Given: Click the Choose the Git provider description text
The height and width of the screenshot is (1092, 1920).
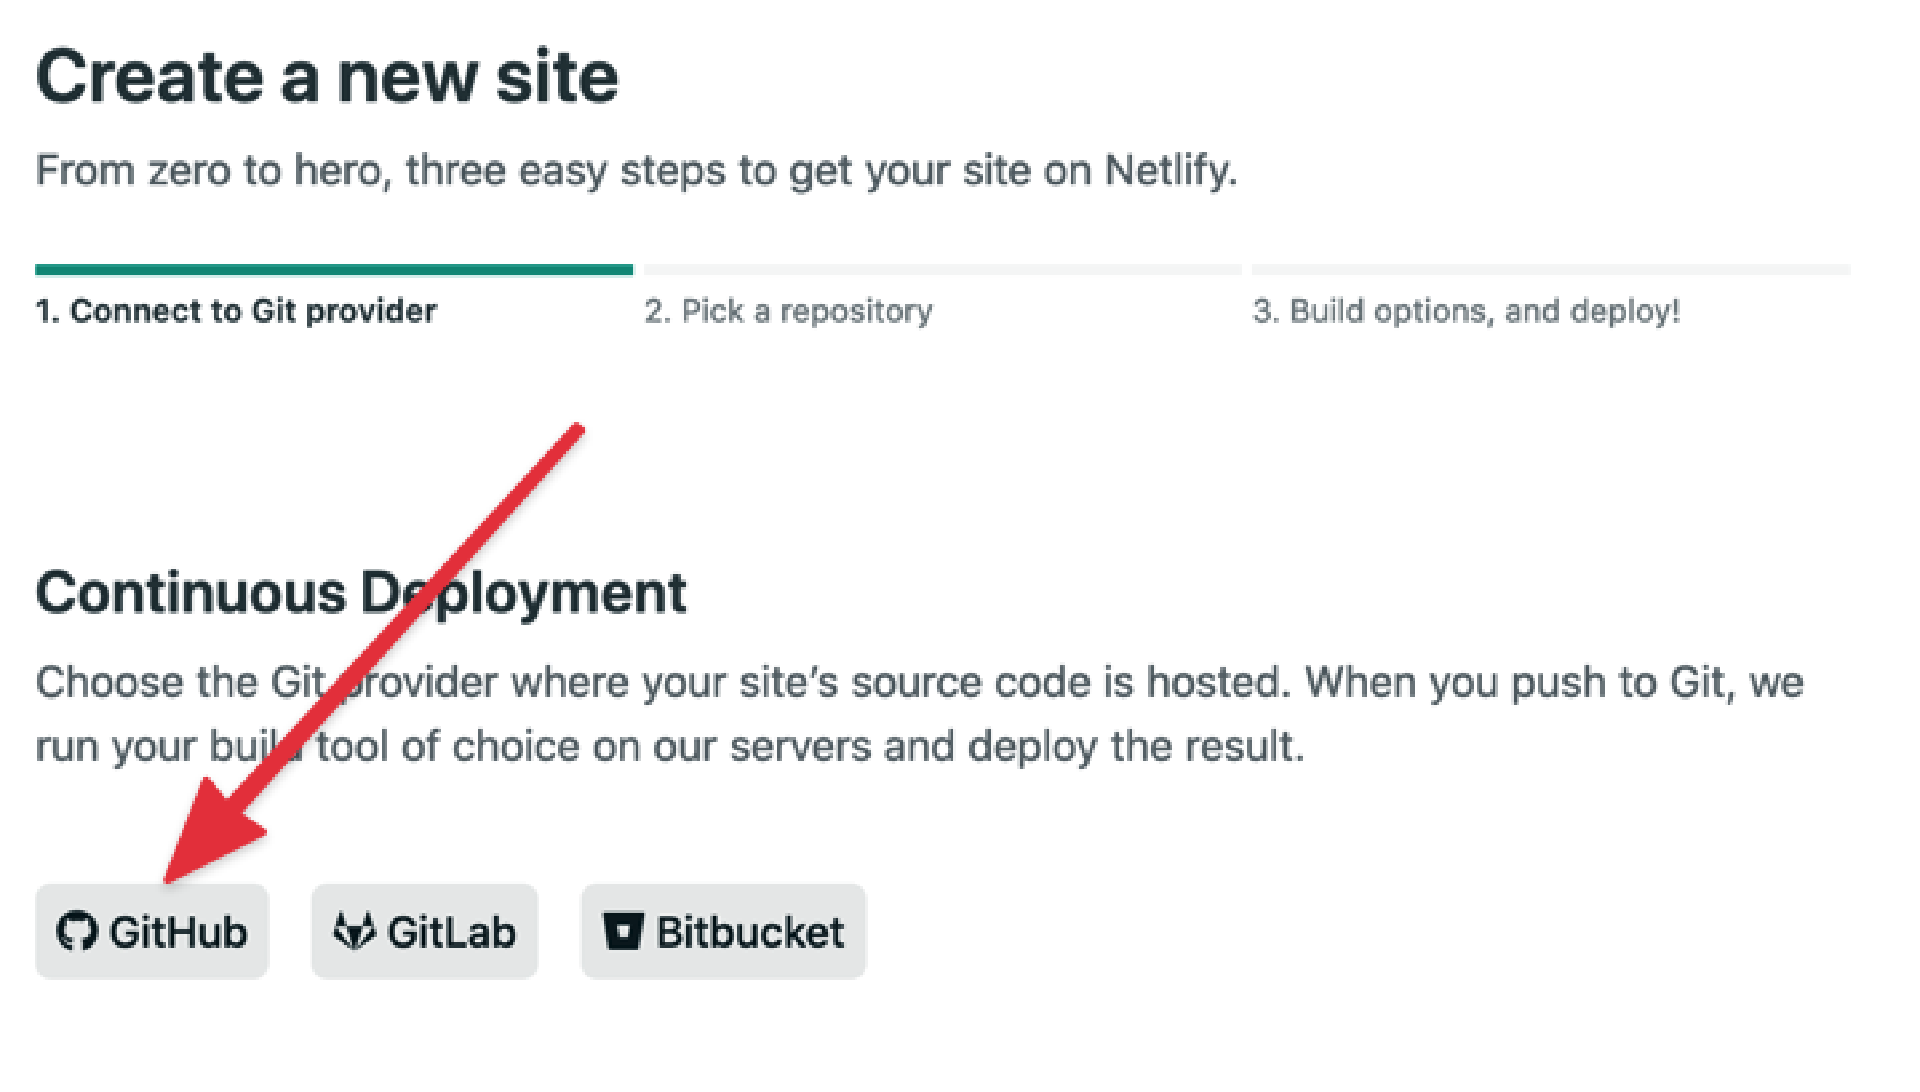Looking at the screenshot, I should (x=919, y=714).
